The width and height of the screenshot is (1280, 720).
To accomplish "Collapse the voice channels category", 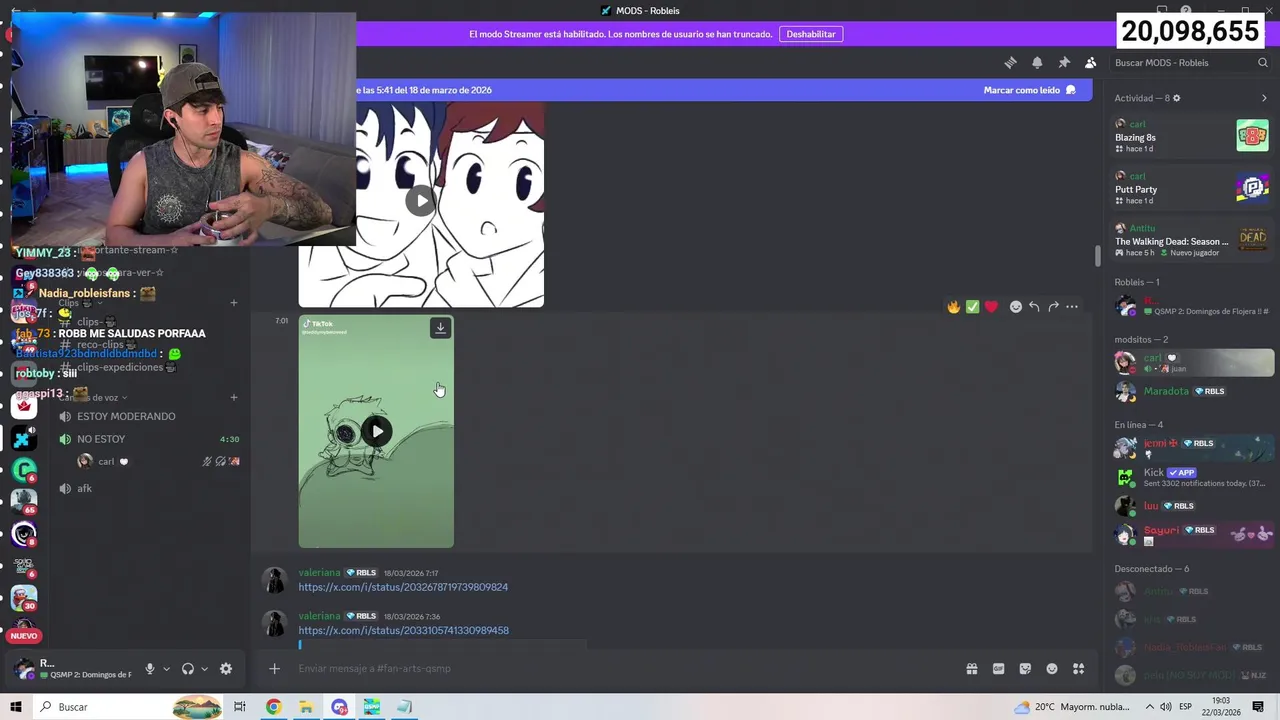I will click(x=92, y=397).
